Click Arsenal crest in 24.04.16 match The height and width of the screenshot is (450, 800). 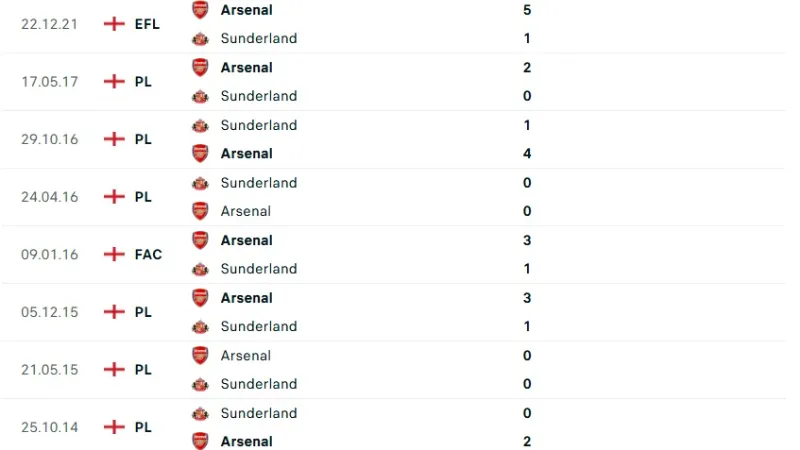click(x=200, y=211)
